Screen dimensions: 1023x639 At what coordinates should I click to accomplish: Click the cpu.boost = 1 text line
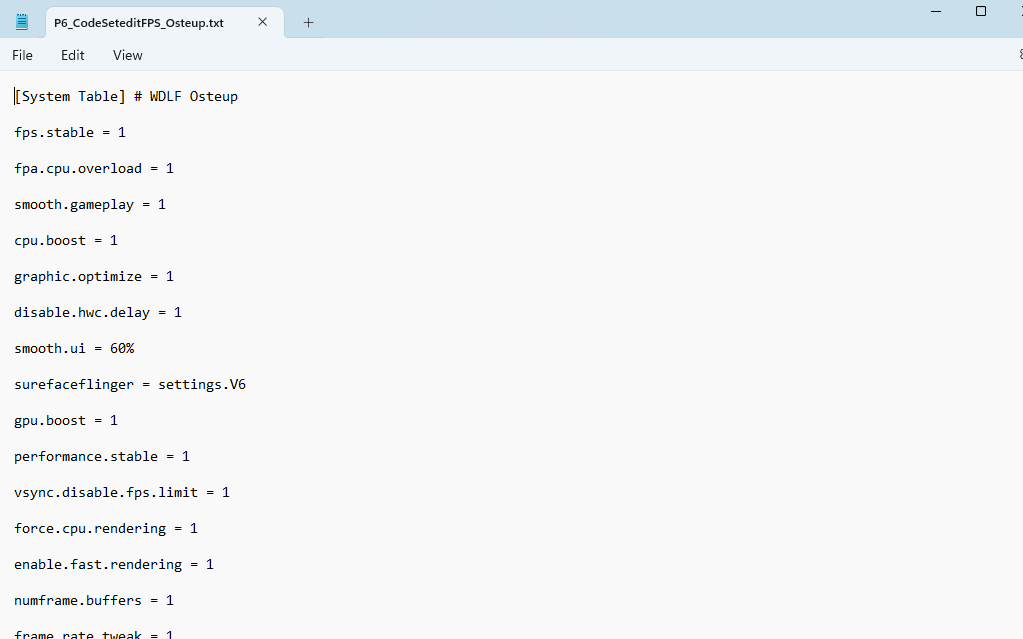pos(66,241)
